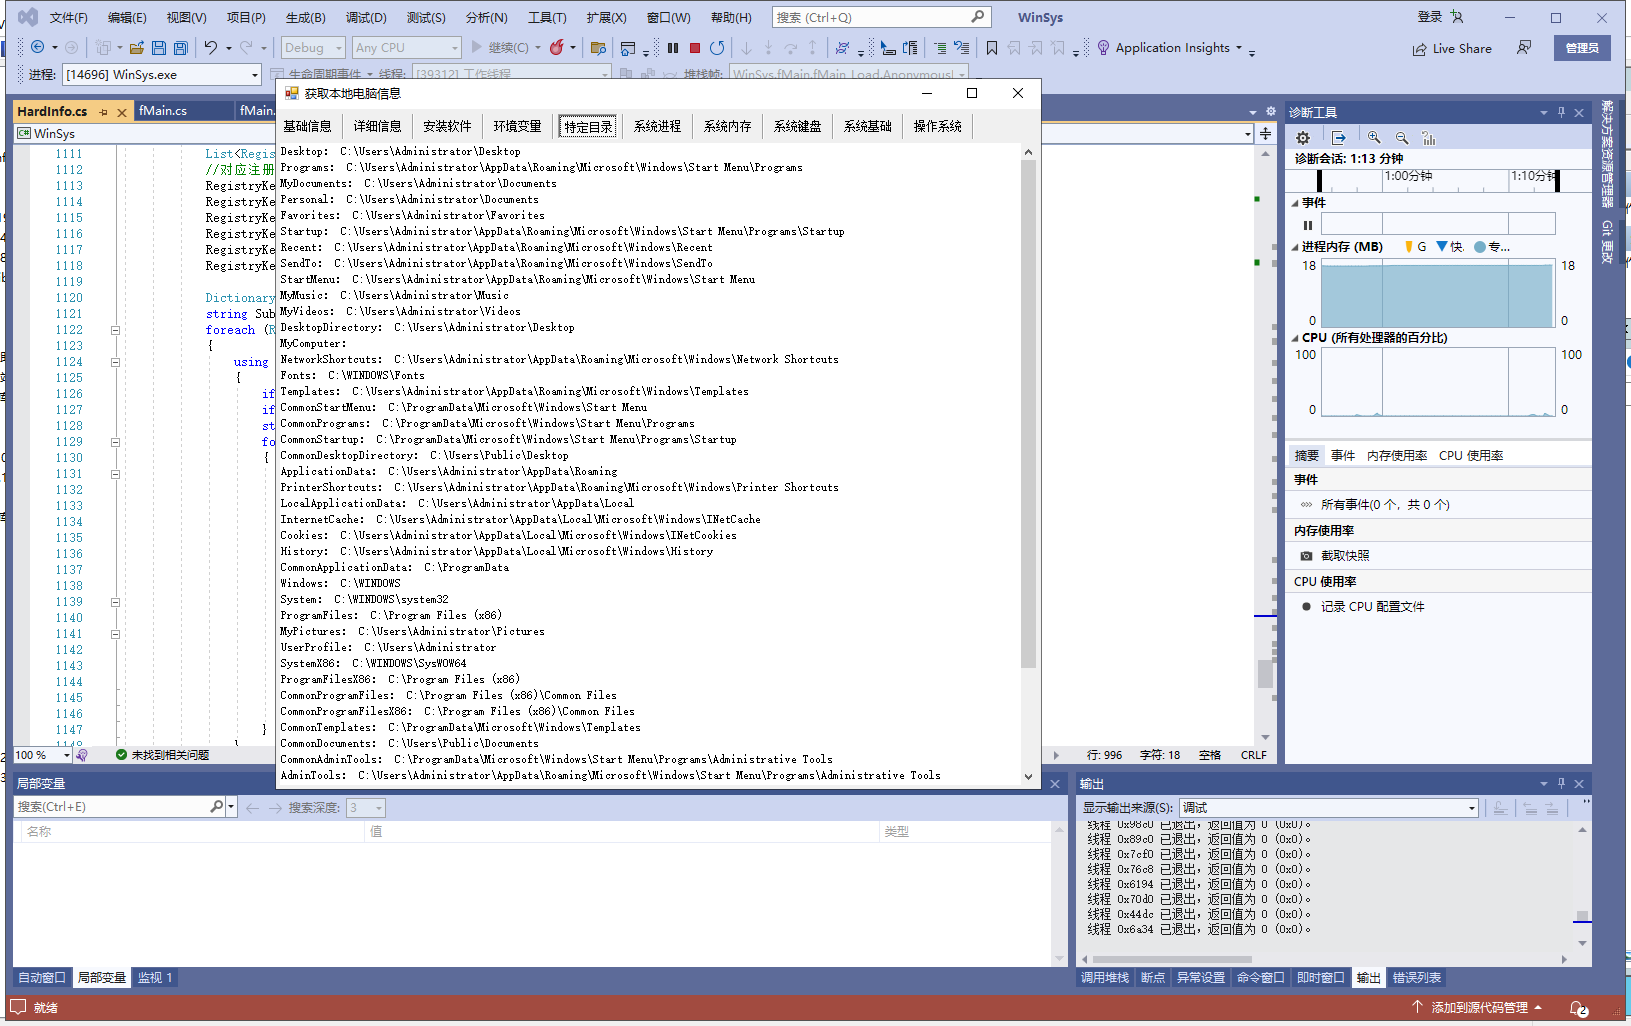Click the increase indent icon
Screen dimensions: 1631x1026
[x=939, y=47]
